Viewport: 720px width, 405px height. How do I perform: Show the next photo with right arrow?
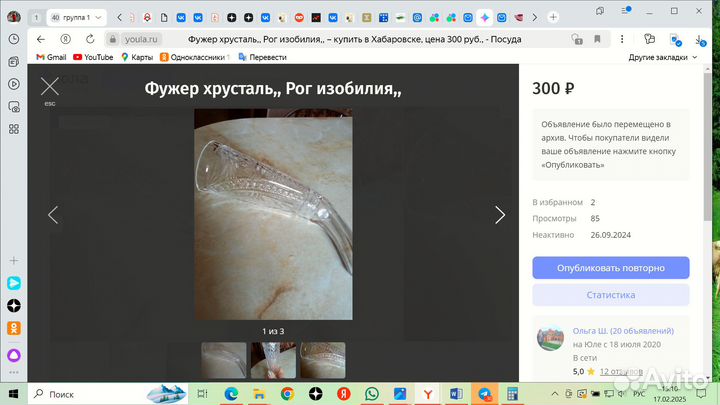(500, 215)
